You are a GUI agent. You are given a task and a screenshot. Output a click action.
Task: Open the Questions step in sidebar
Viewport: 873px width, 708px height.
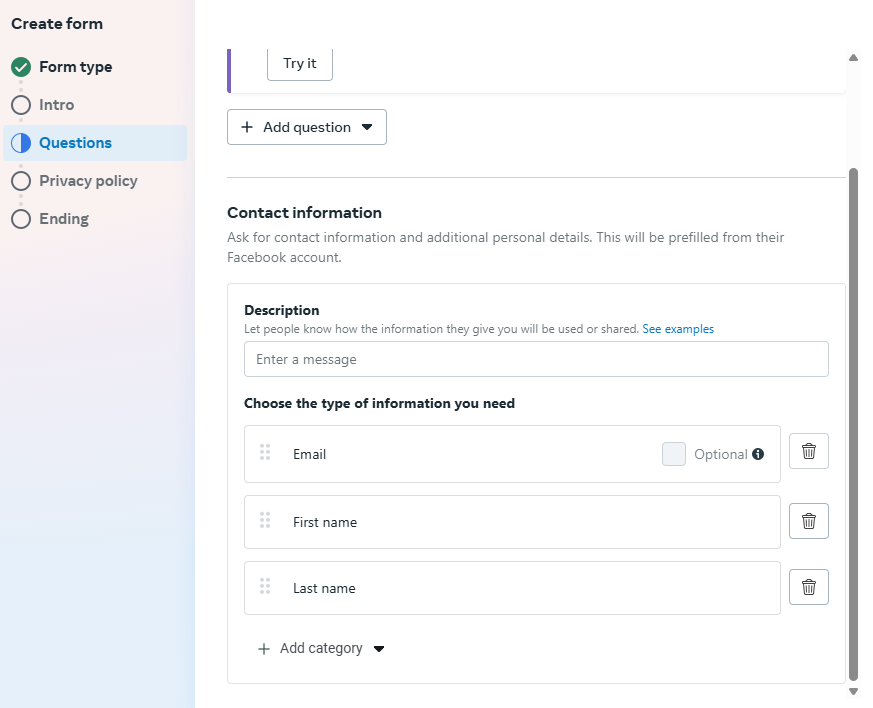[75, 143]
